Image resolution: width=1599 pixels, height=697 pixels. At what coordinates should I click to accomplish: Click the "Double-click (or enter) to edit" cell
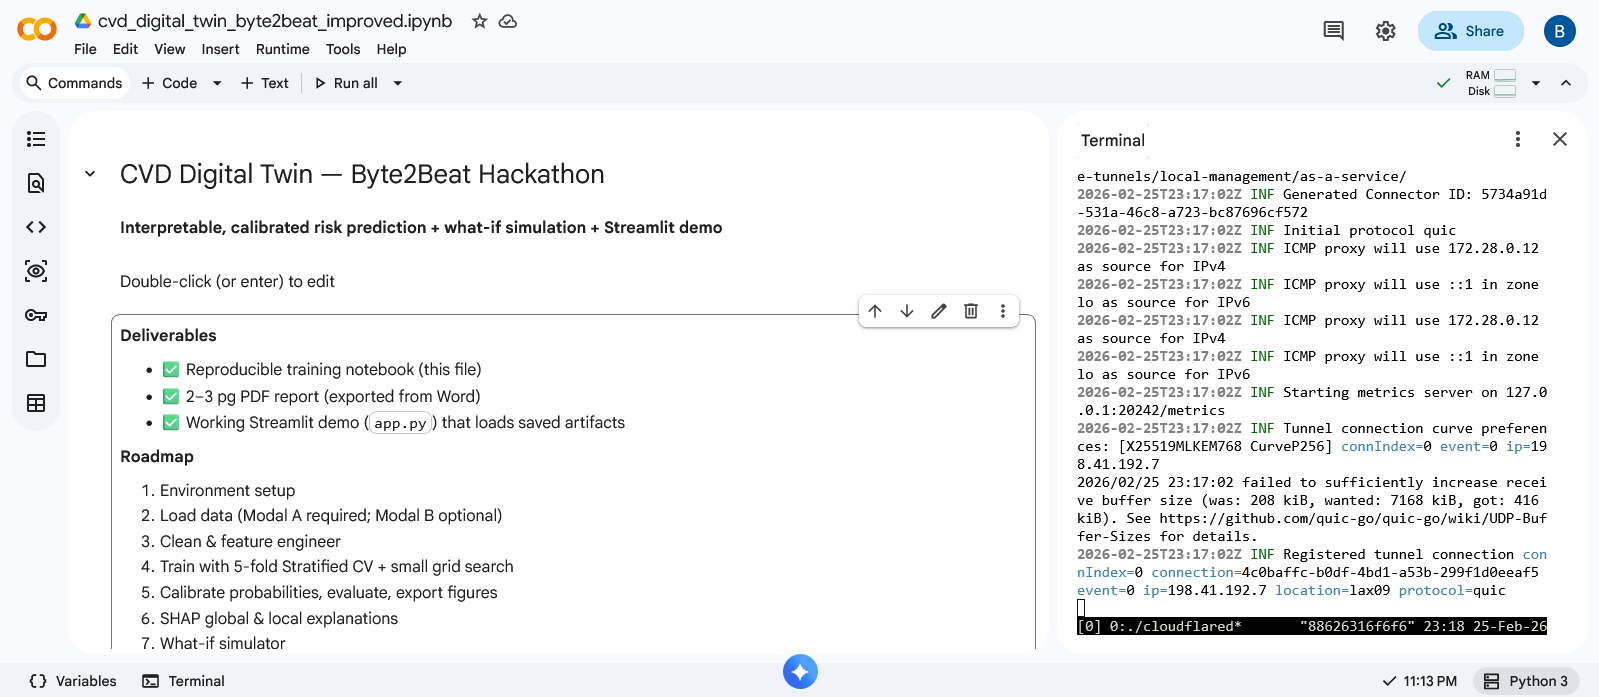227,281
